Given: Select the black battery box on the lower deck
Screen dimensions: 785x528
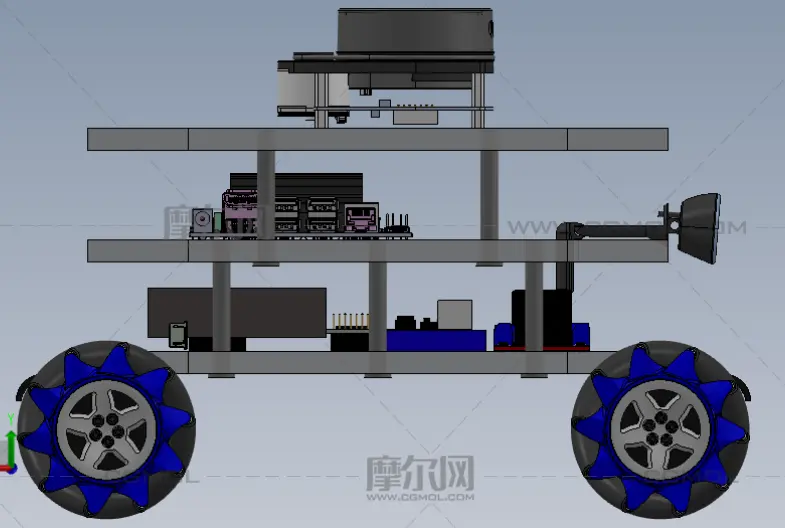Looking at the screenshot, I should pyautogui.click(x=236, y=312).
